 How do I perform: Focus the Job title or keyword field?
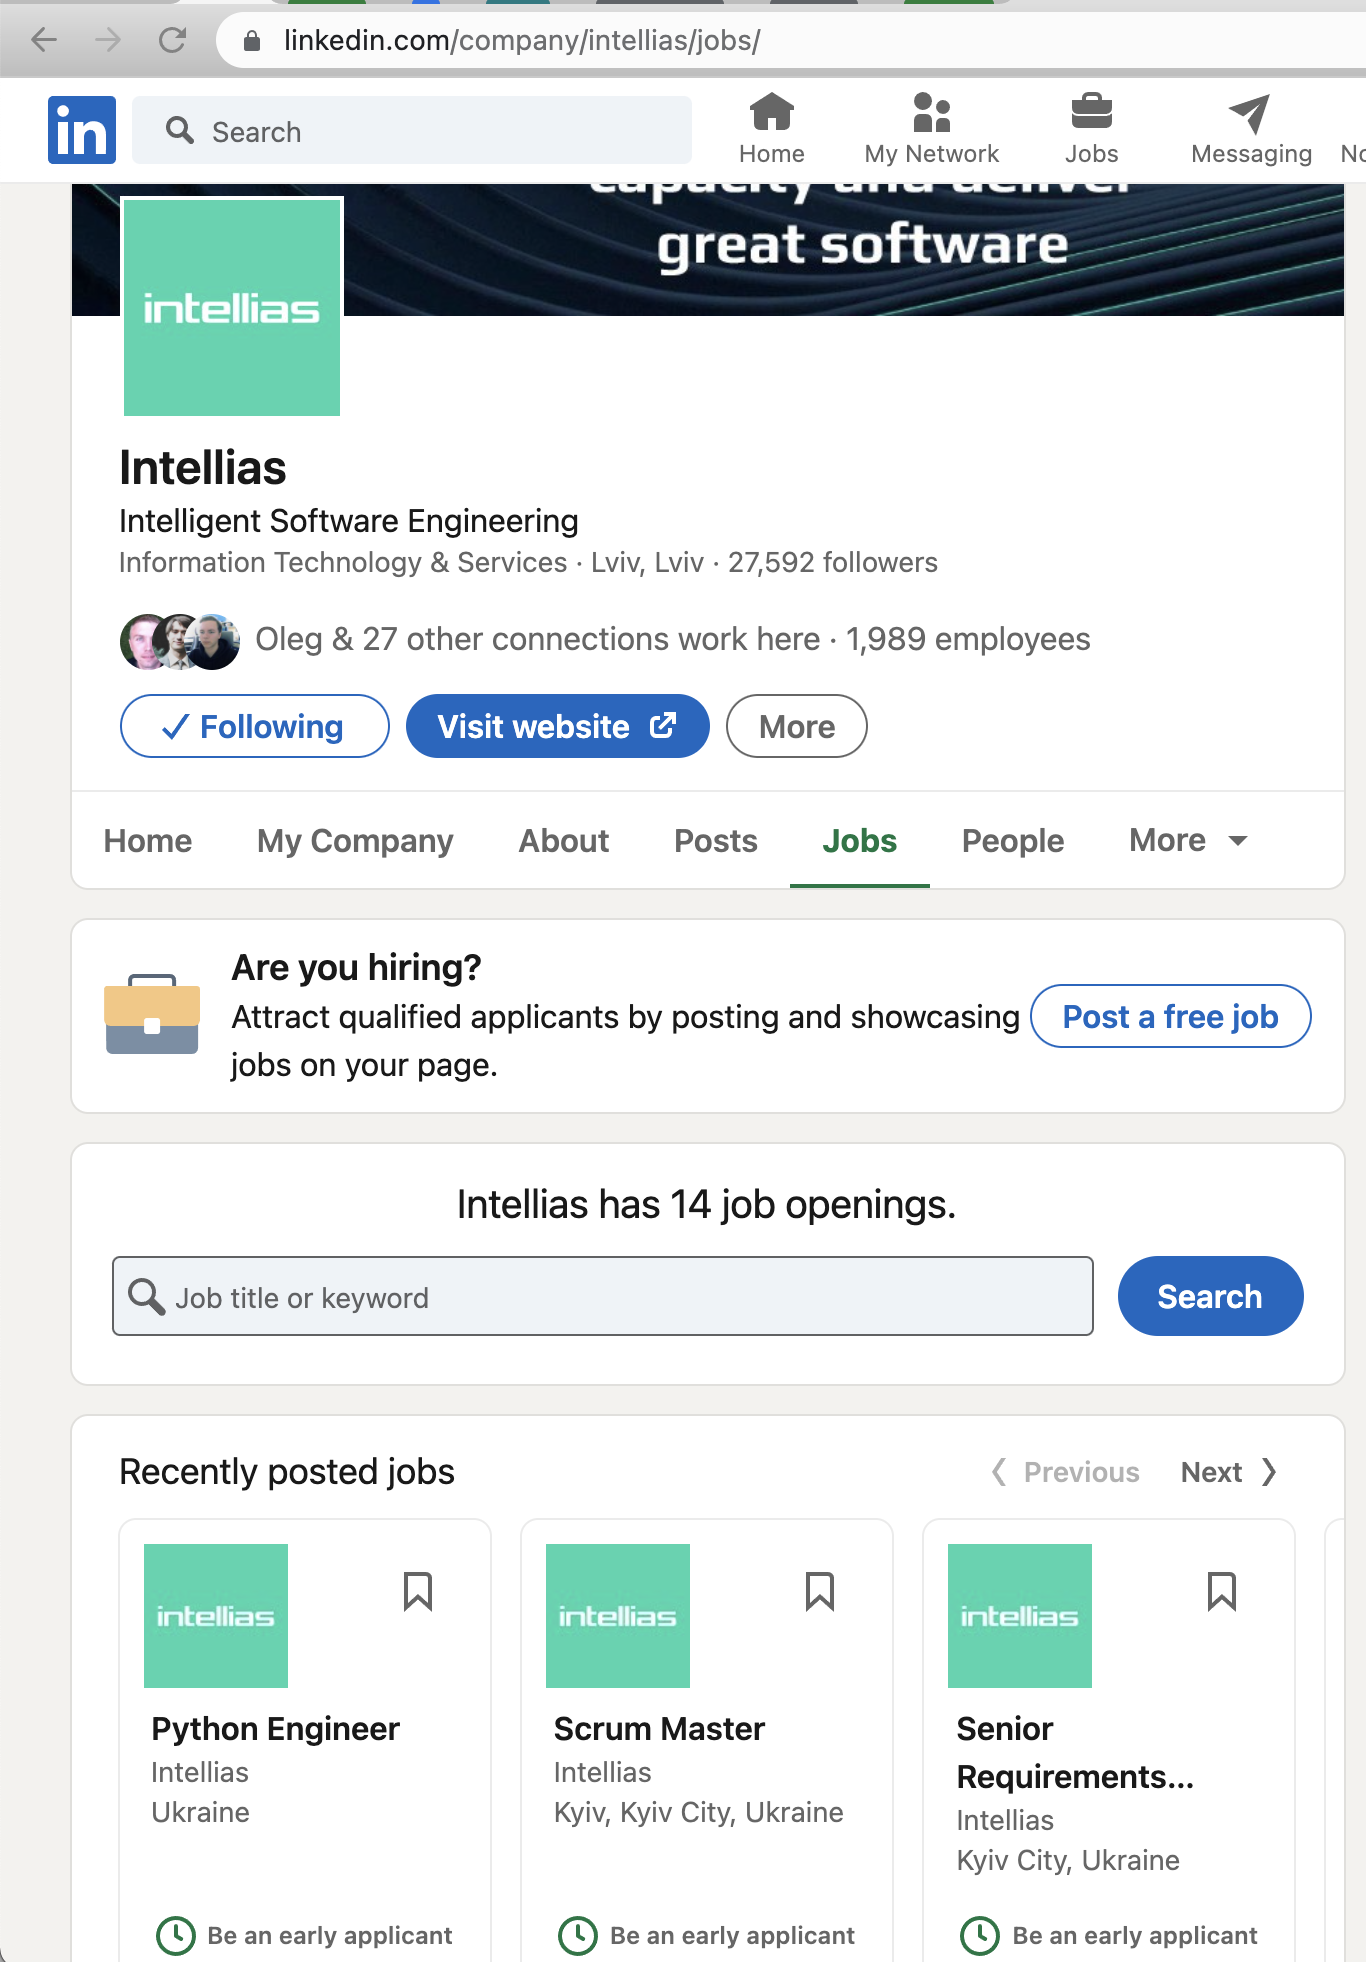pyautogui.click(x=603, y=1296)
